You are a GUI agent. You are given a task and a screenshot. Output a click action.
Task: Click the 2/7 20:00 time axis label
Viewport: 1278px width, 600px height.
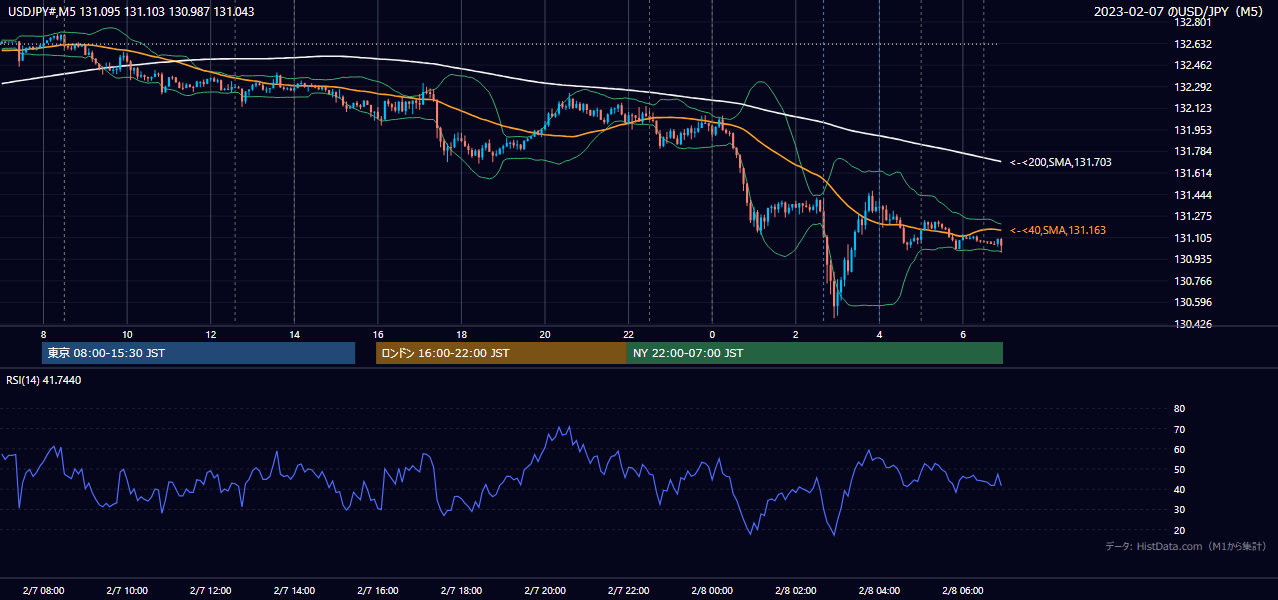[x=544, y=591]
